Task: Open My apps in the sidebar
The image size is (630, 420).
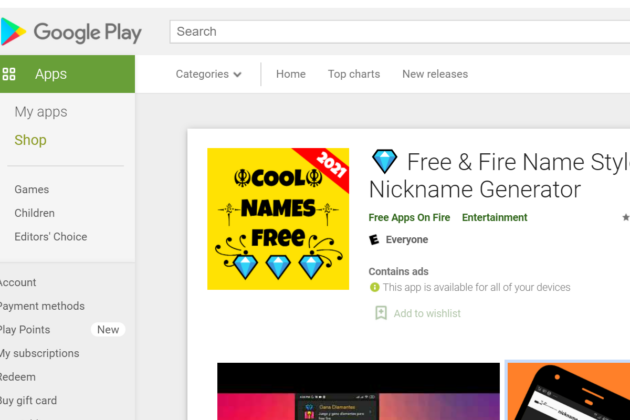Action: [41, 111]
